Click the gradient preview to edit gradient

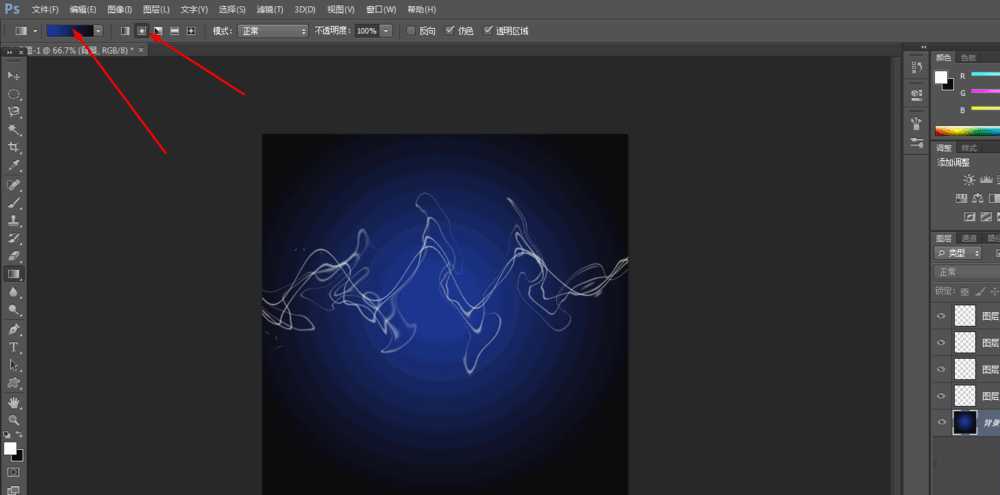click(70, 31)
